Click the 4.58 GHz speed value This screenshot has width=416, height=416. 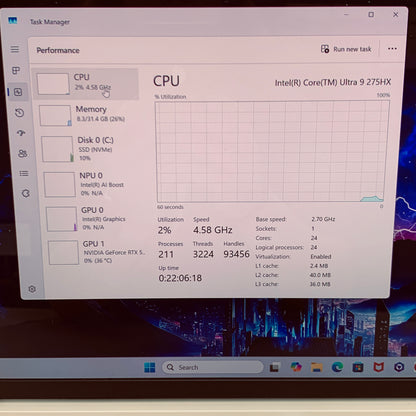213,230
